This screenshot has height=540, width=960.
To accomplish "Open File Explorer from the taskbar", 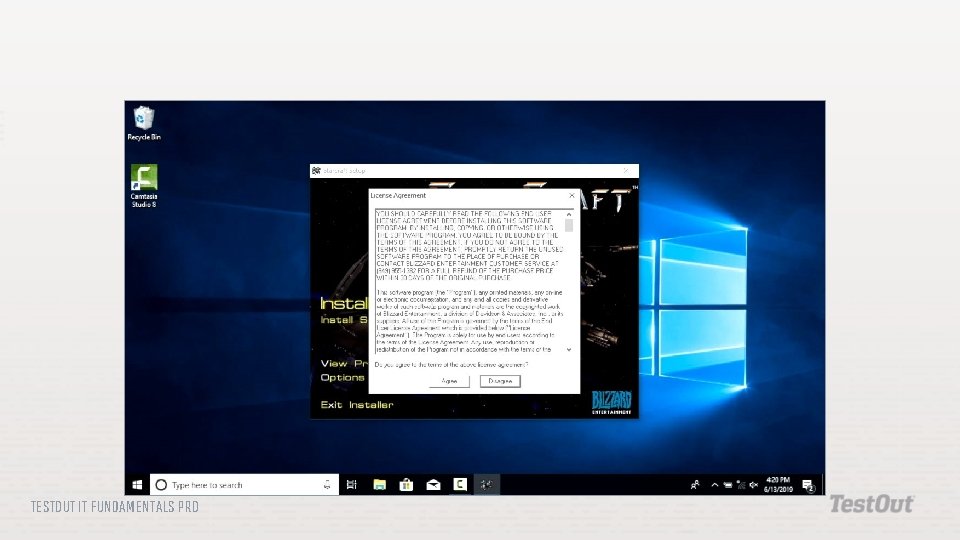I will tap(380, 485).
